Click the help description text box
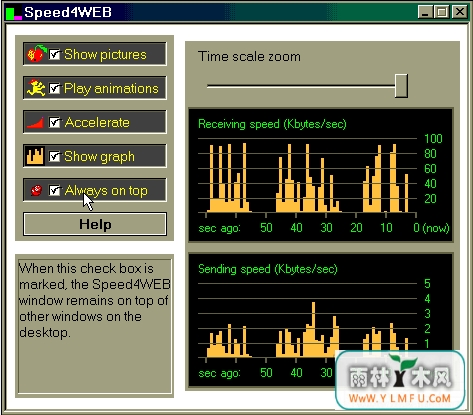This screenshot has width=473, height=415. click(x=95, y=326)
